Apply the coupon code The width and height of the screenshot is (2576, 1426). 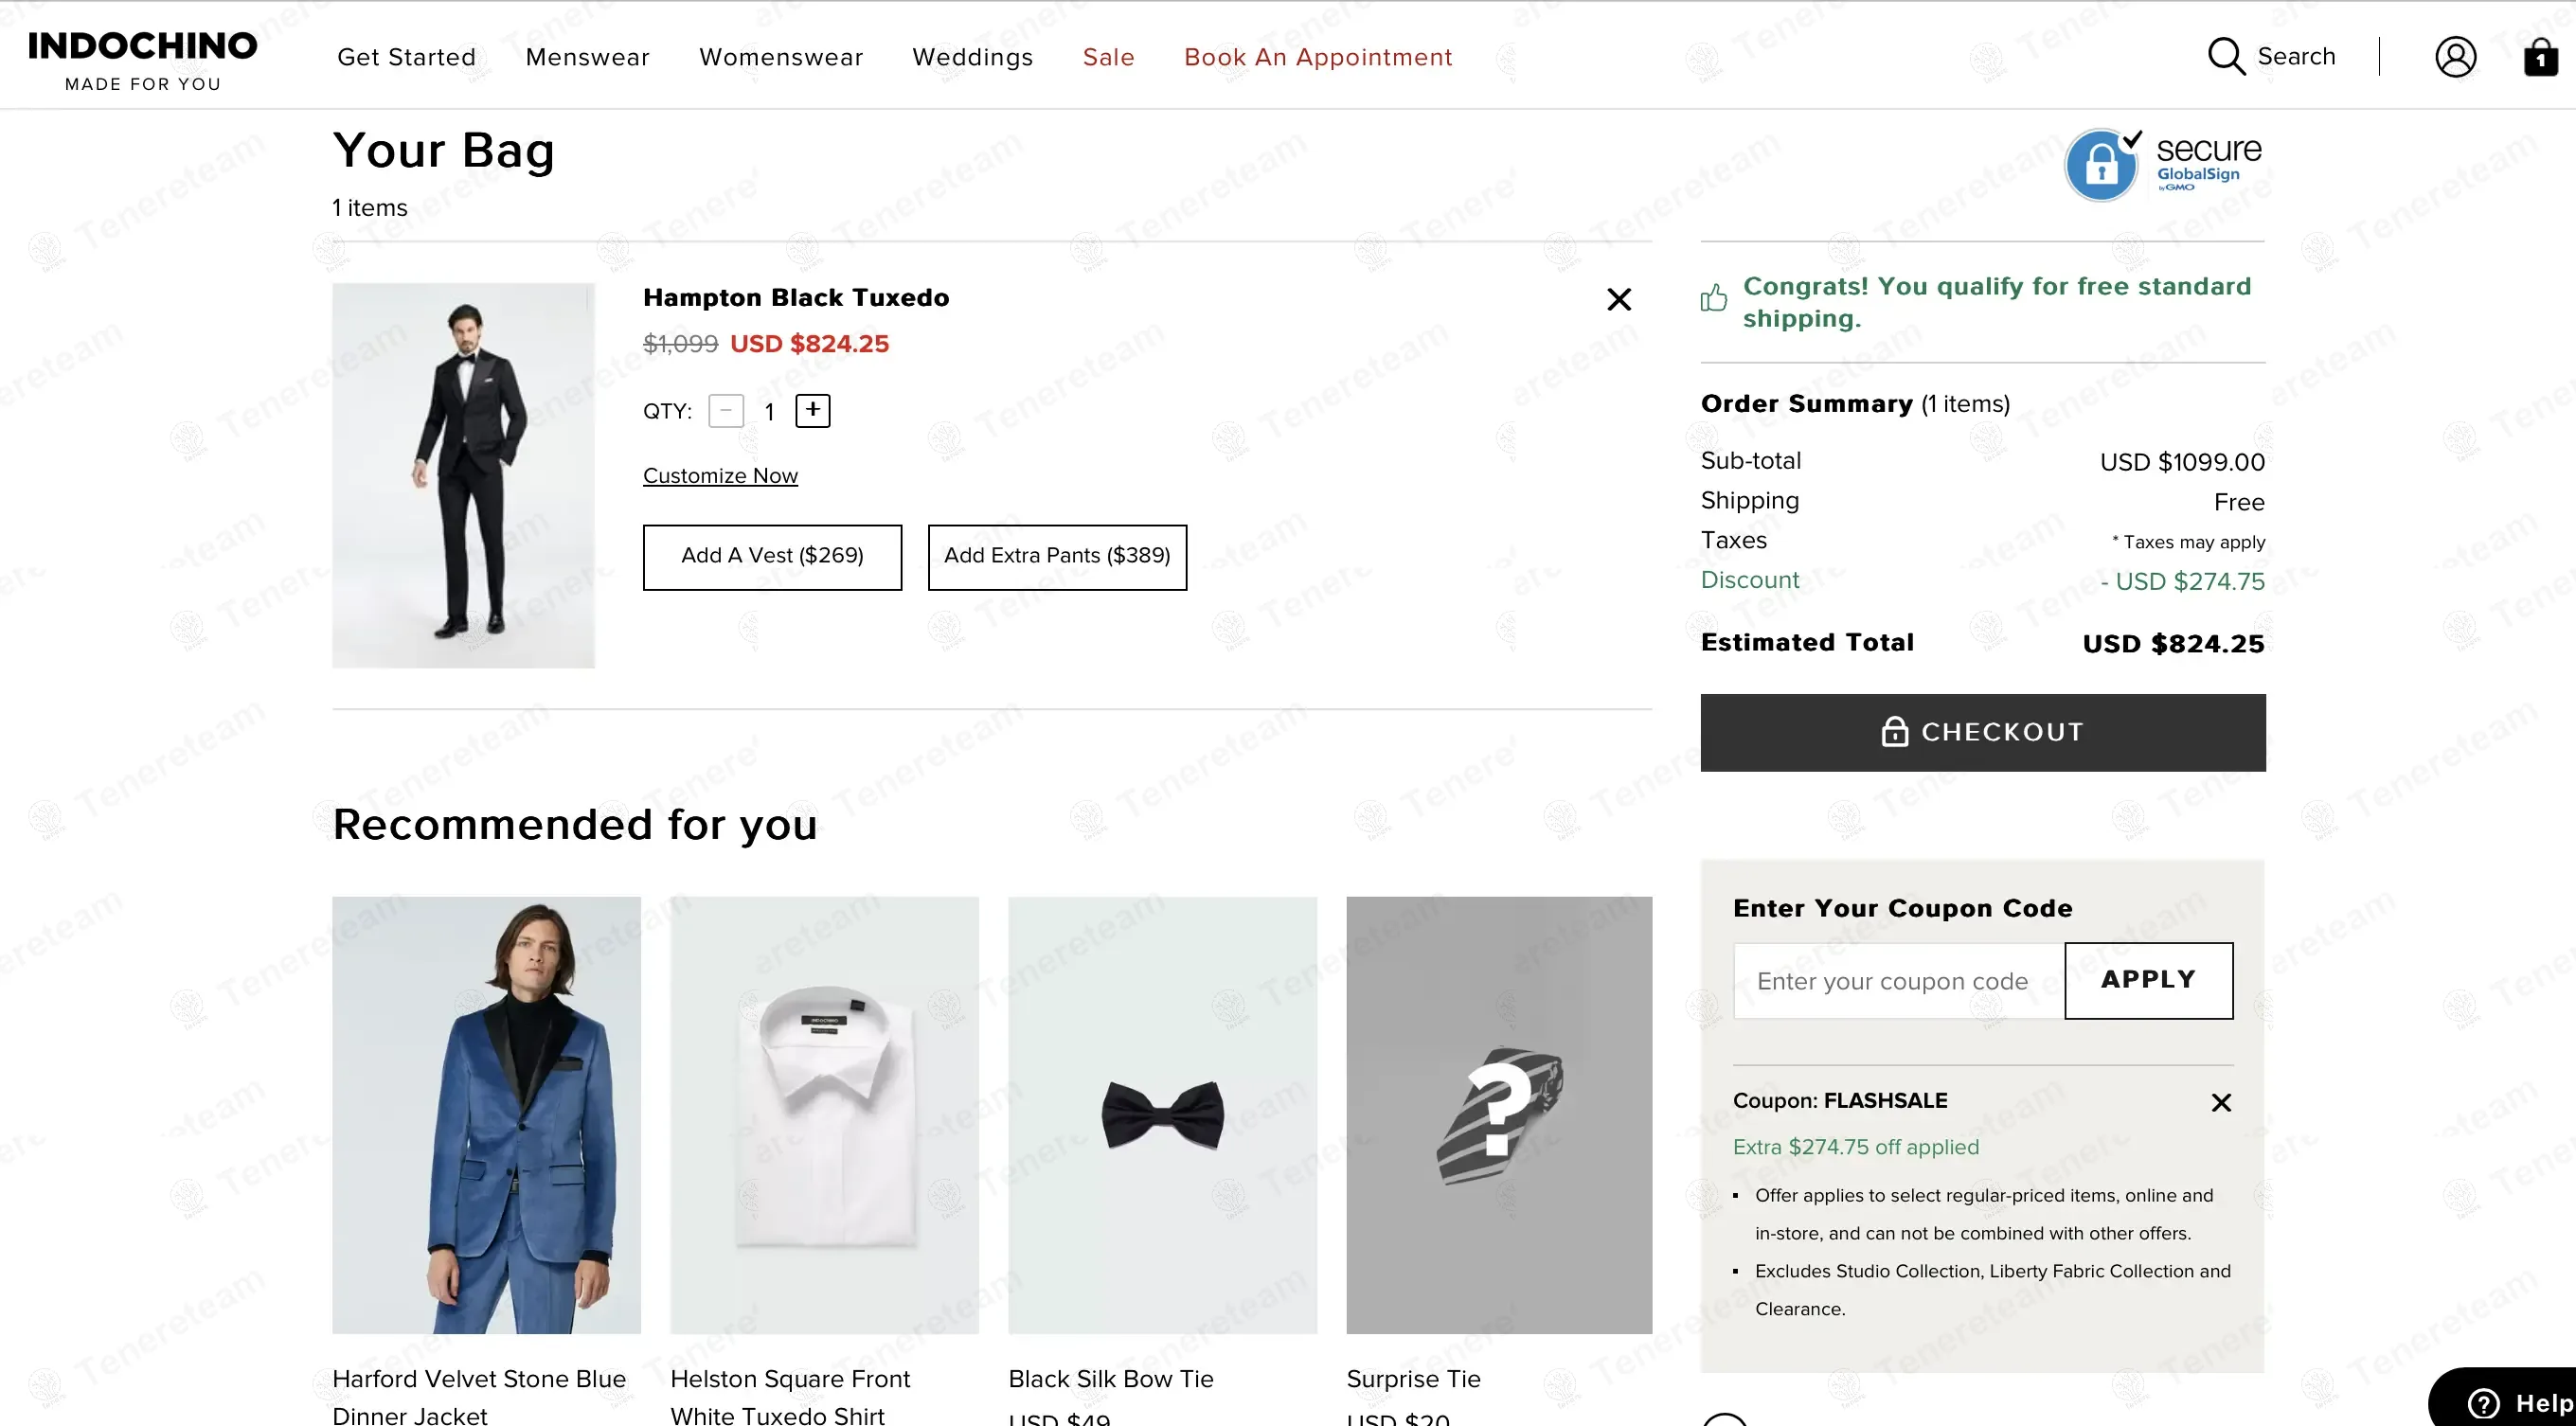coord(2148,980)
